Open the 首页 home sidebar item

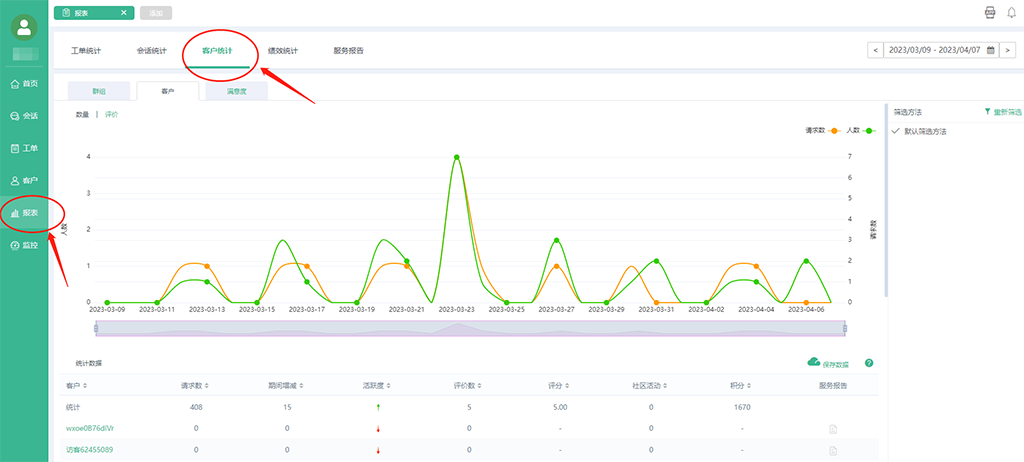point(24,84)
